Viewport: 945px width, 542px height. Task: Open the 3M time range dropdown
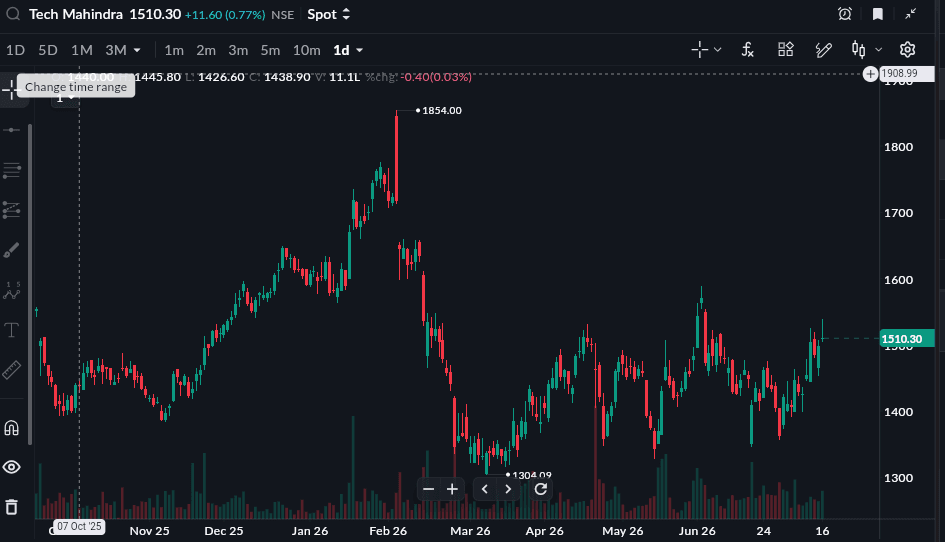click(123, 50)
